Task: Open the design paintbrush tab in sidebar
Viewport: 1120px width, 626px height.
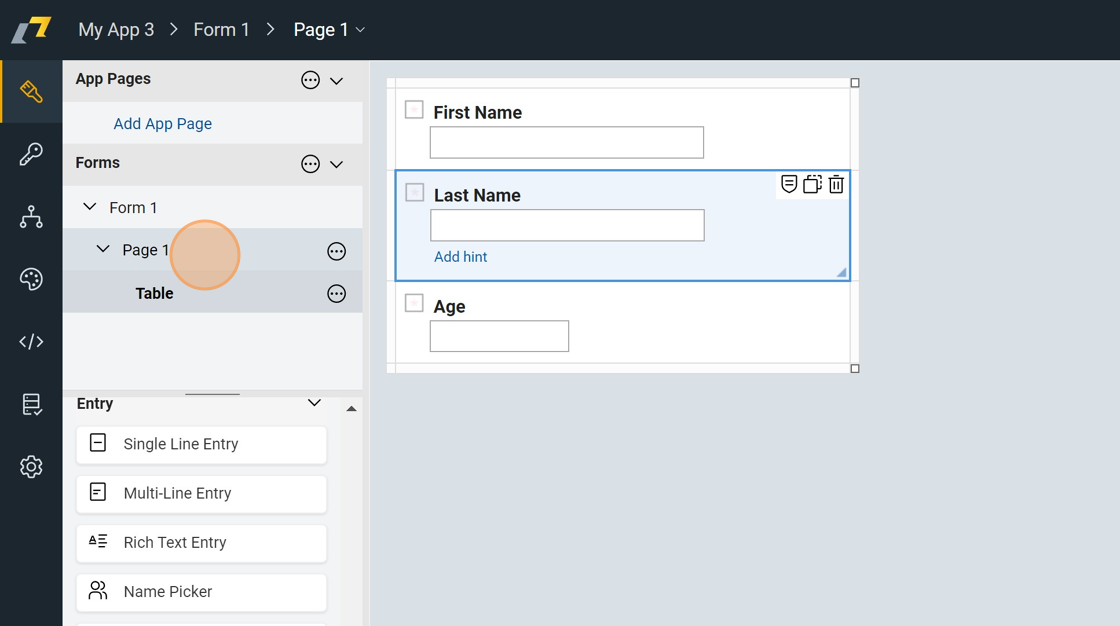Action: 31,92
